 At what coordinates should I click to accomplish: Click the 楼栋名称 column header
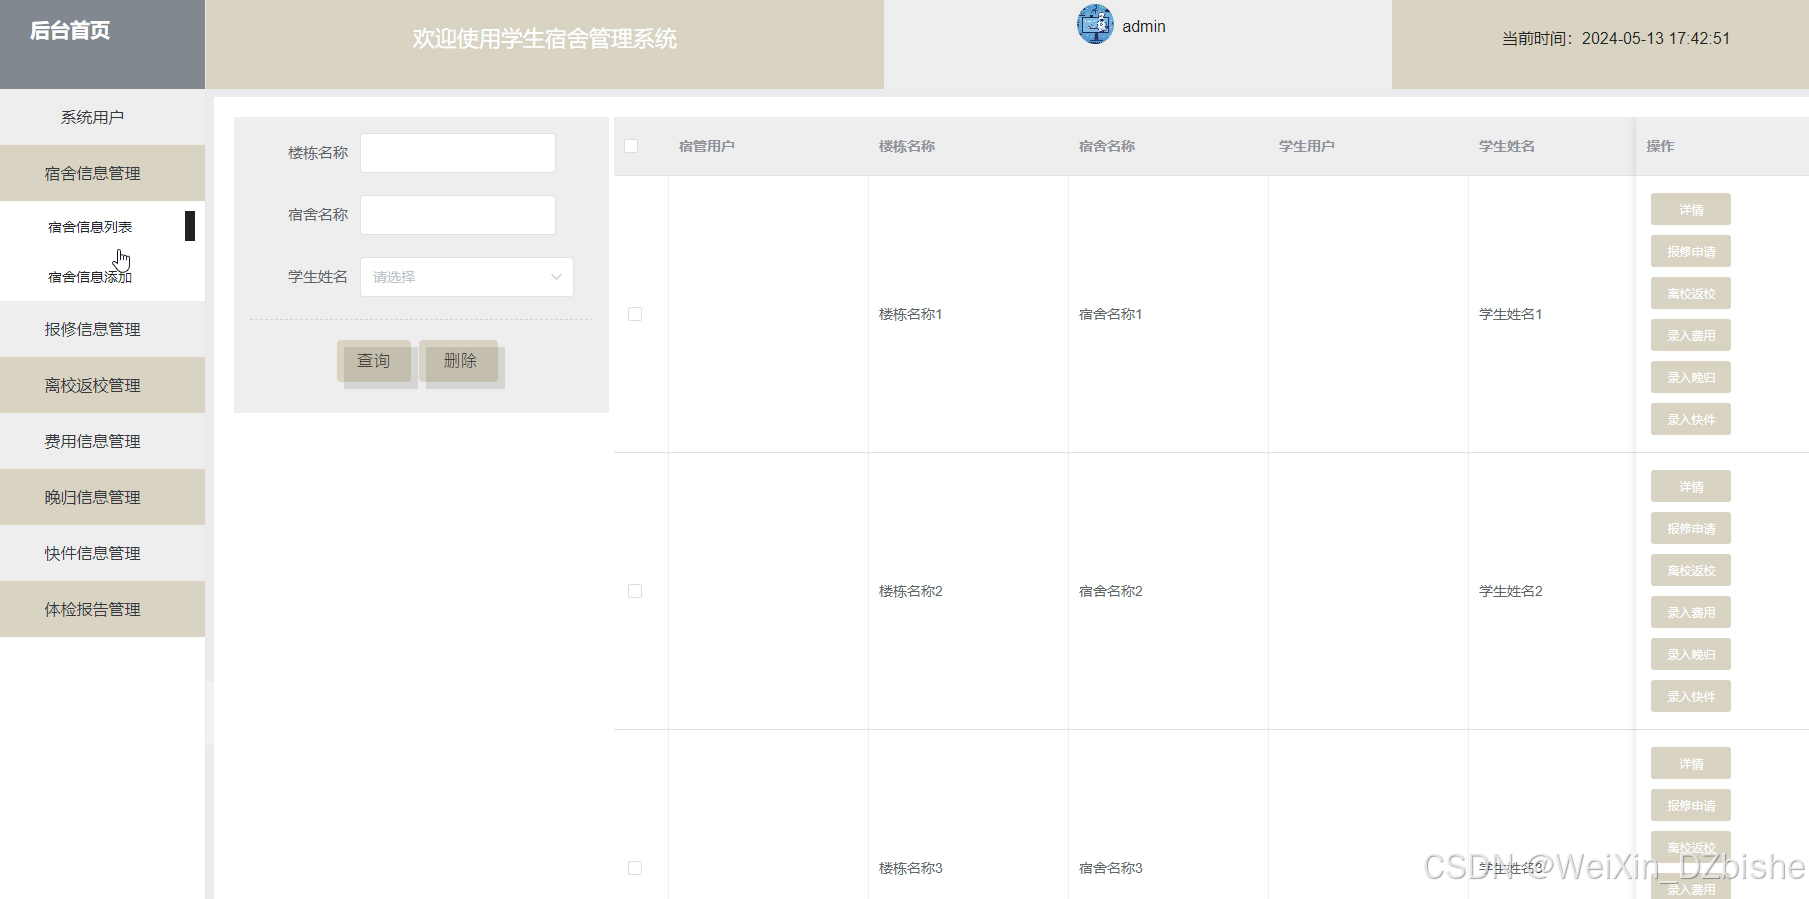point(907,146)
